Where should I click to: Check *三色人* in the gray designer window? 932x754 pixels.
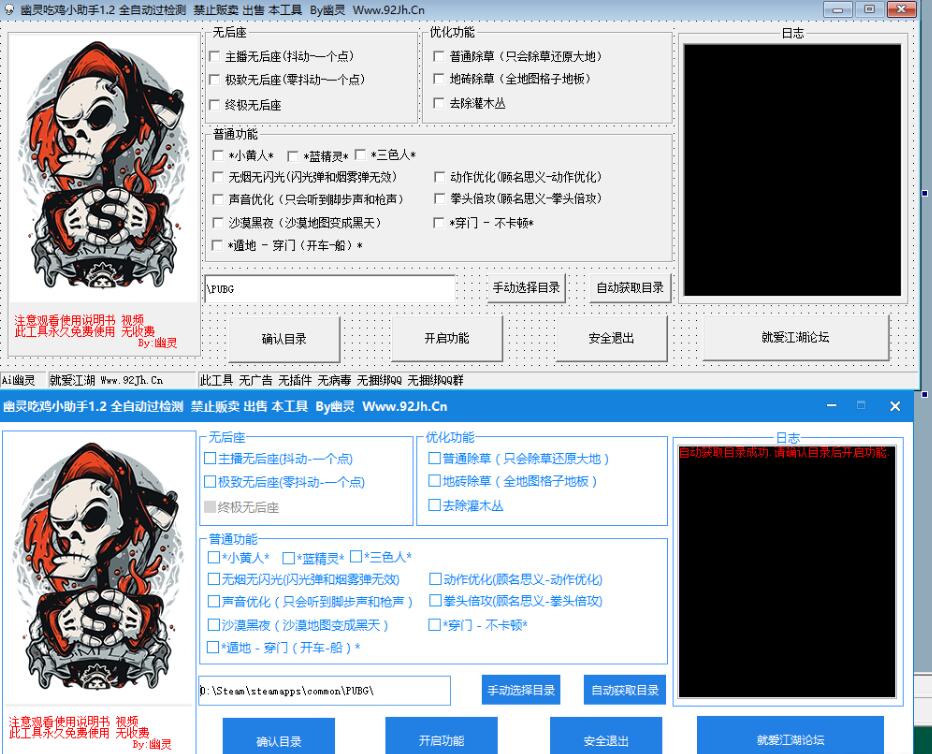(360, 154)
